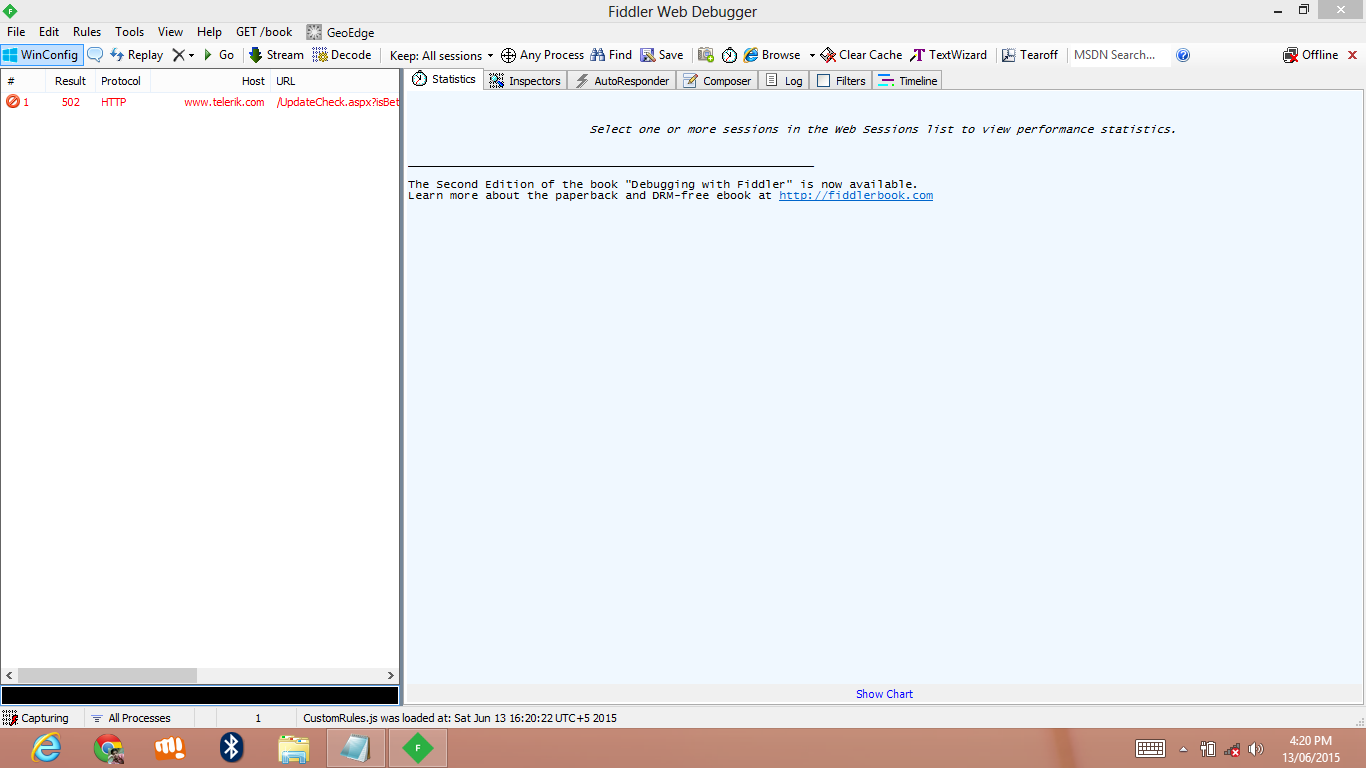Click the volume speaker tray icon
This screenshot has height=768, width=1366.
tap(1256, 749)
